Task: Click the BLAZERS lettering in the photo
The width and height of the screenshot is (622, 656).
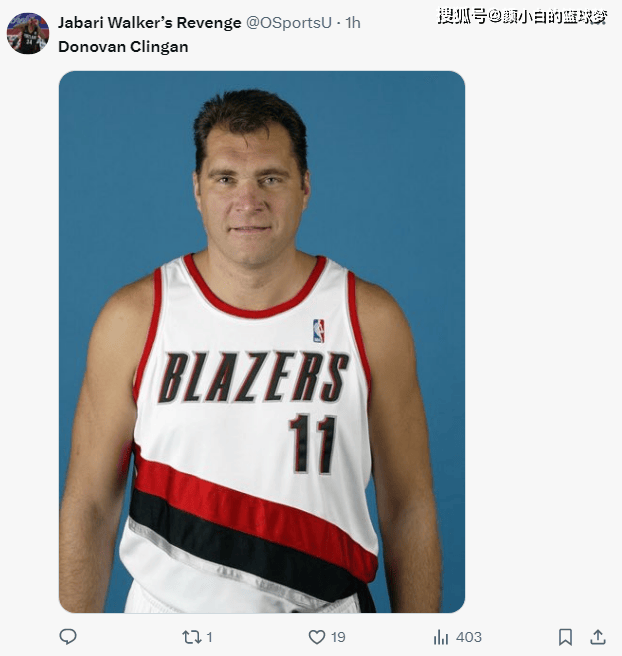Action: click(253, 377)
